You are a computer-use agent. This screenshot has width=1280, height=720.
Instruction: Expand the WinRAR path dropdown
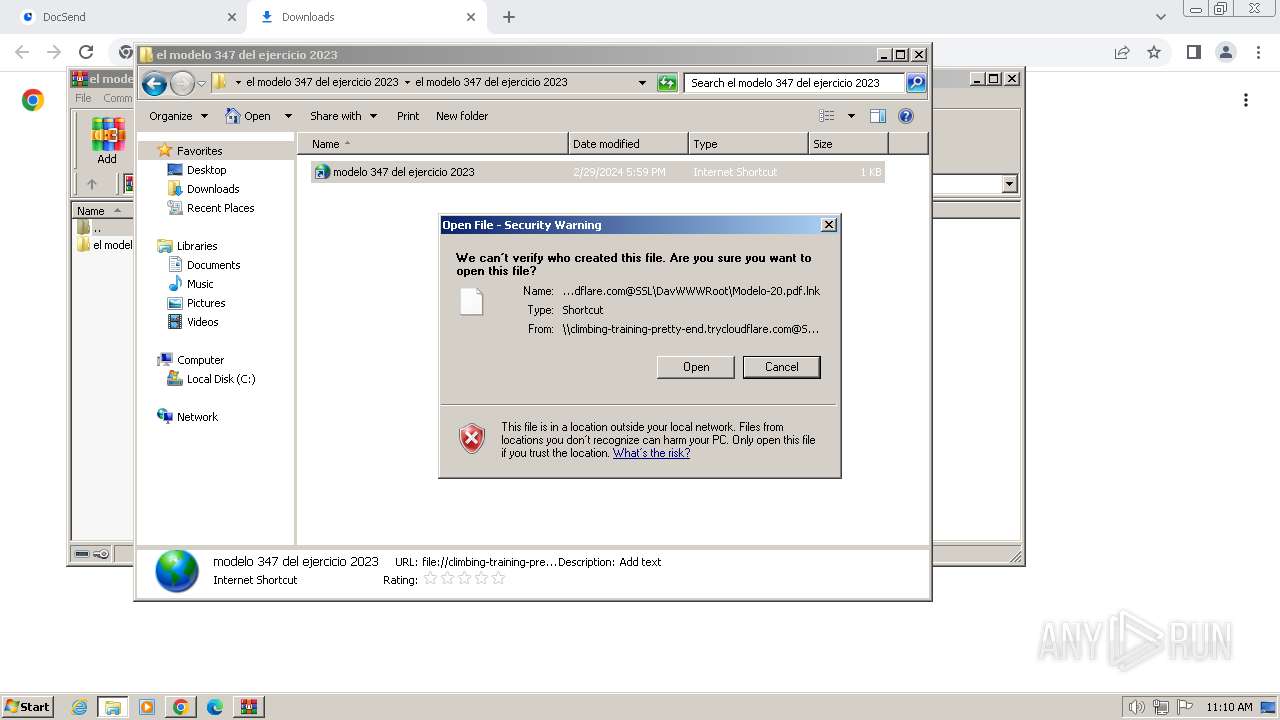[1009, 184]
